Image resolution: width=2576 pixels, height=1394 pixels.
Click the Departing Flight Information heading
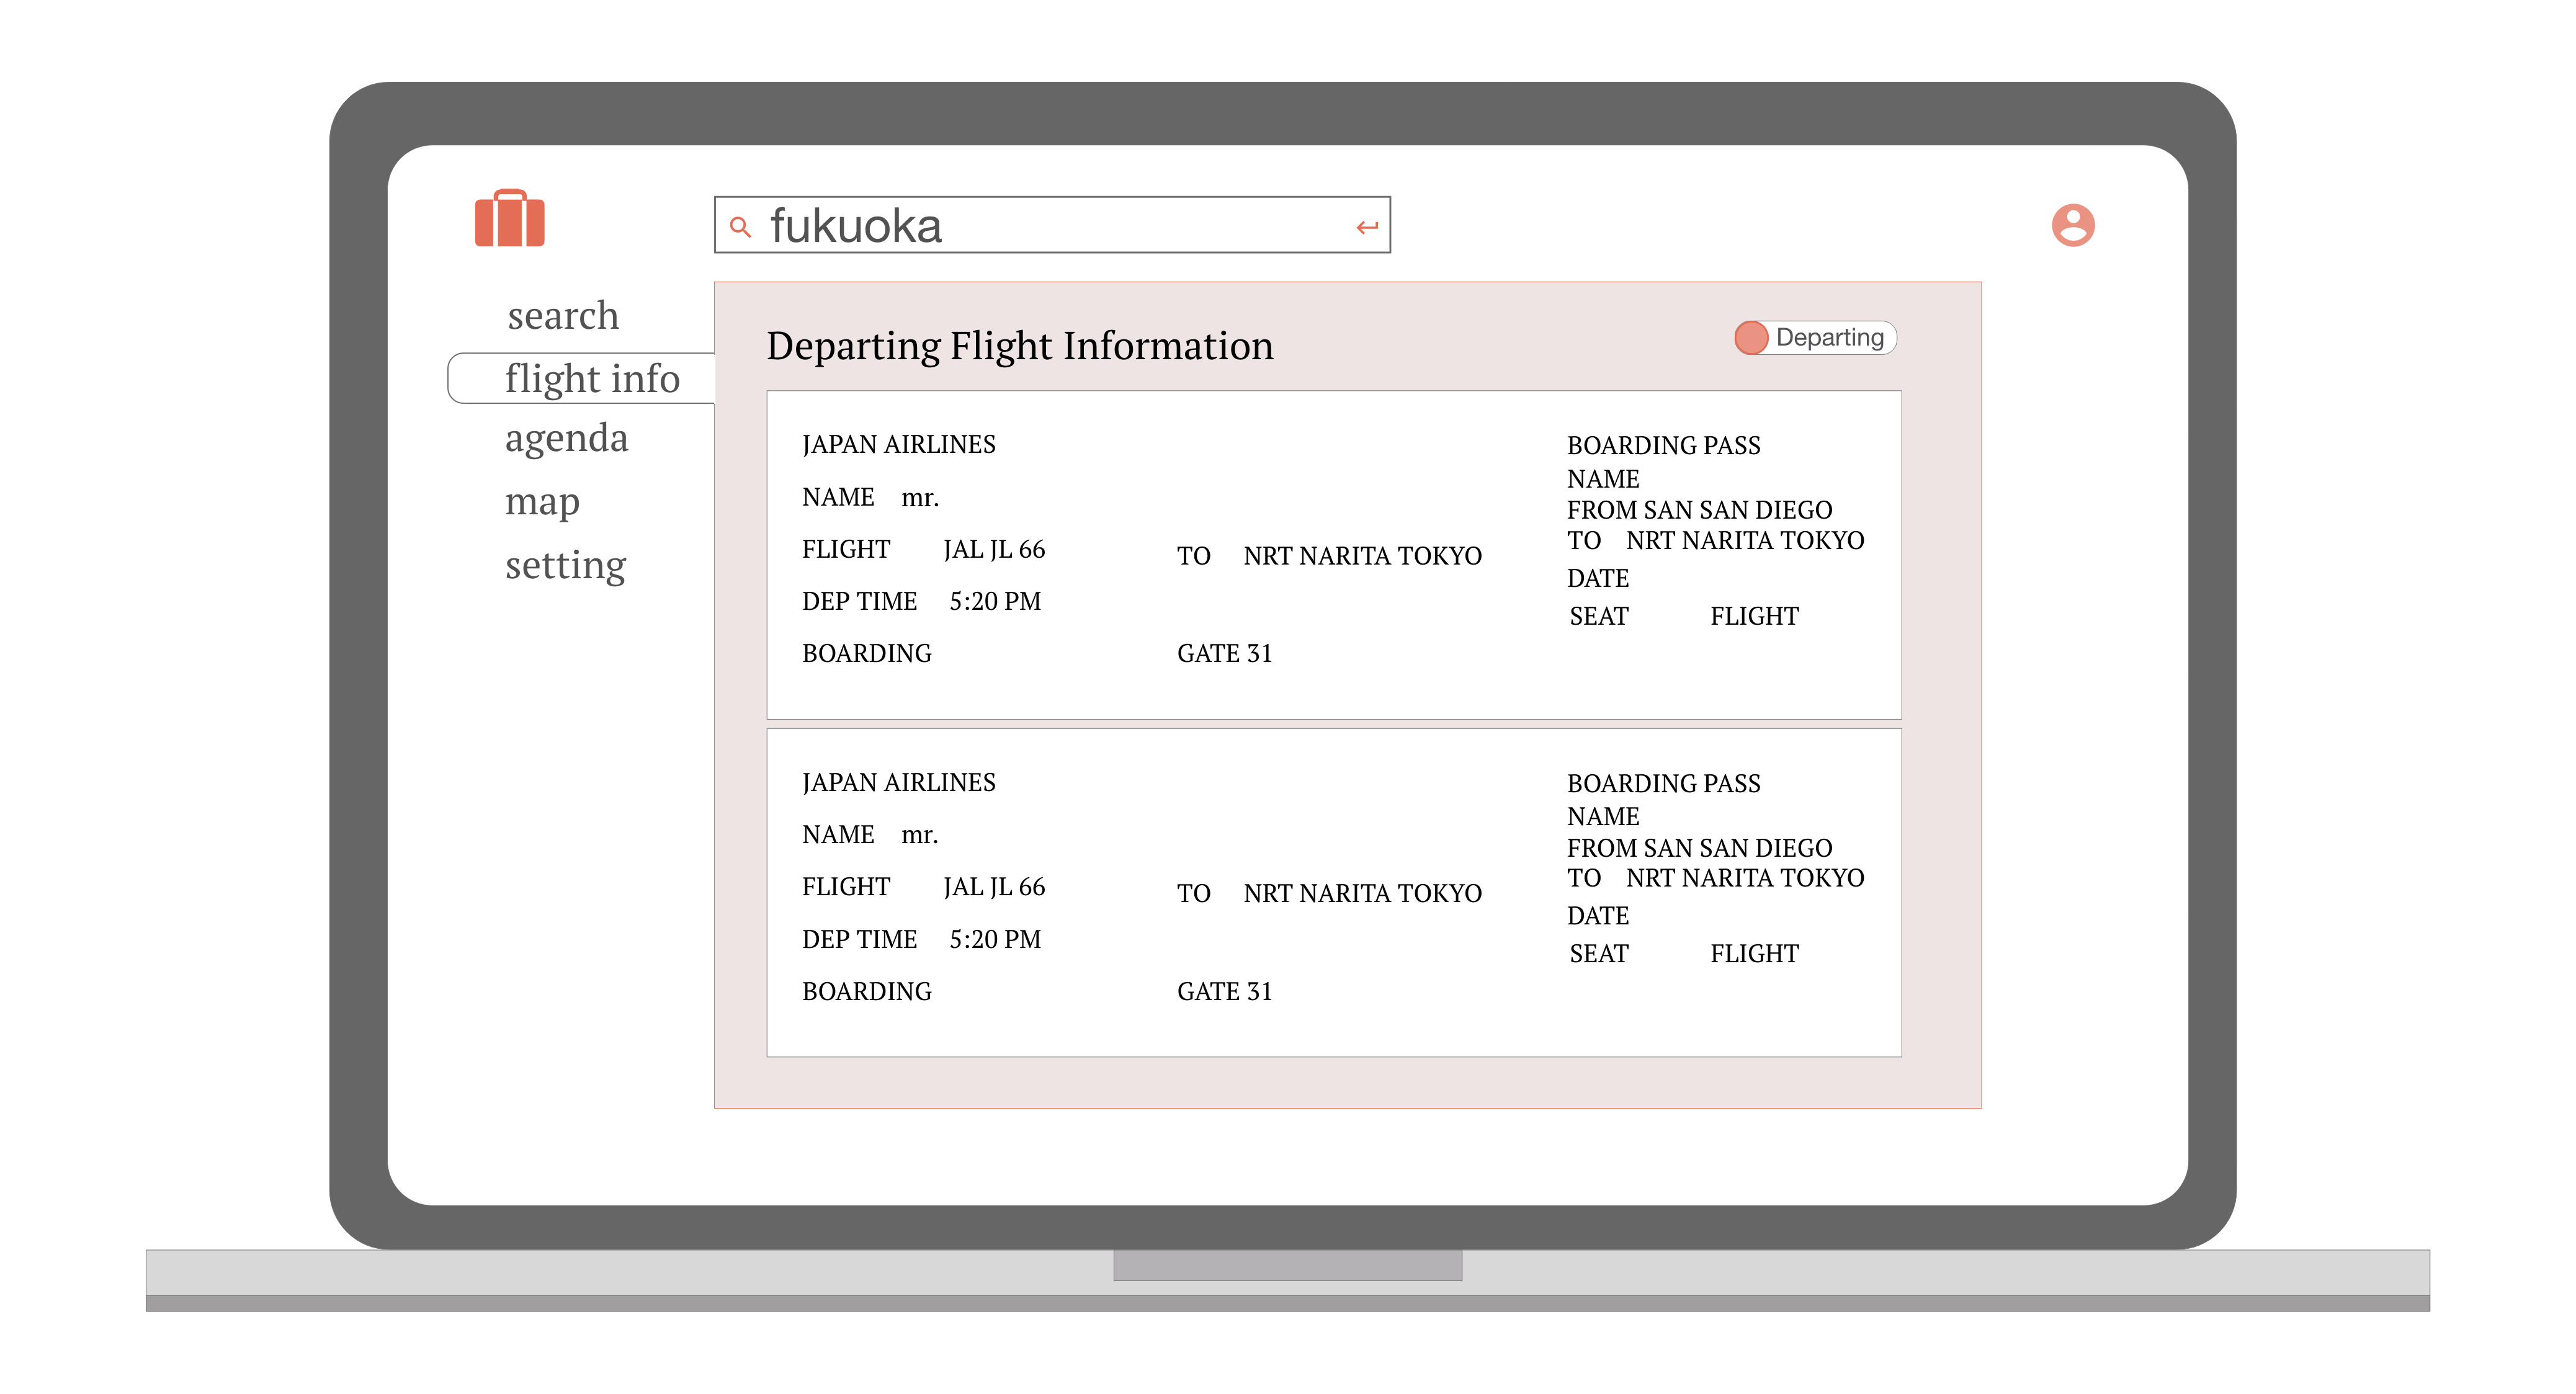[x=1020, y=346]
